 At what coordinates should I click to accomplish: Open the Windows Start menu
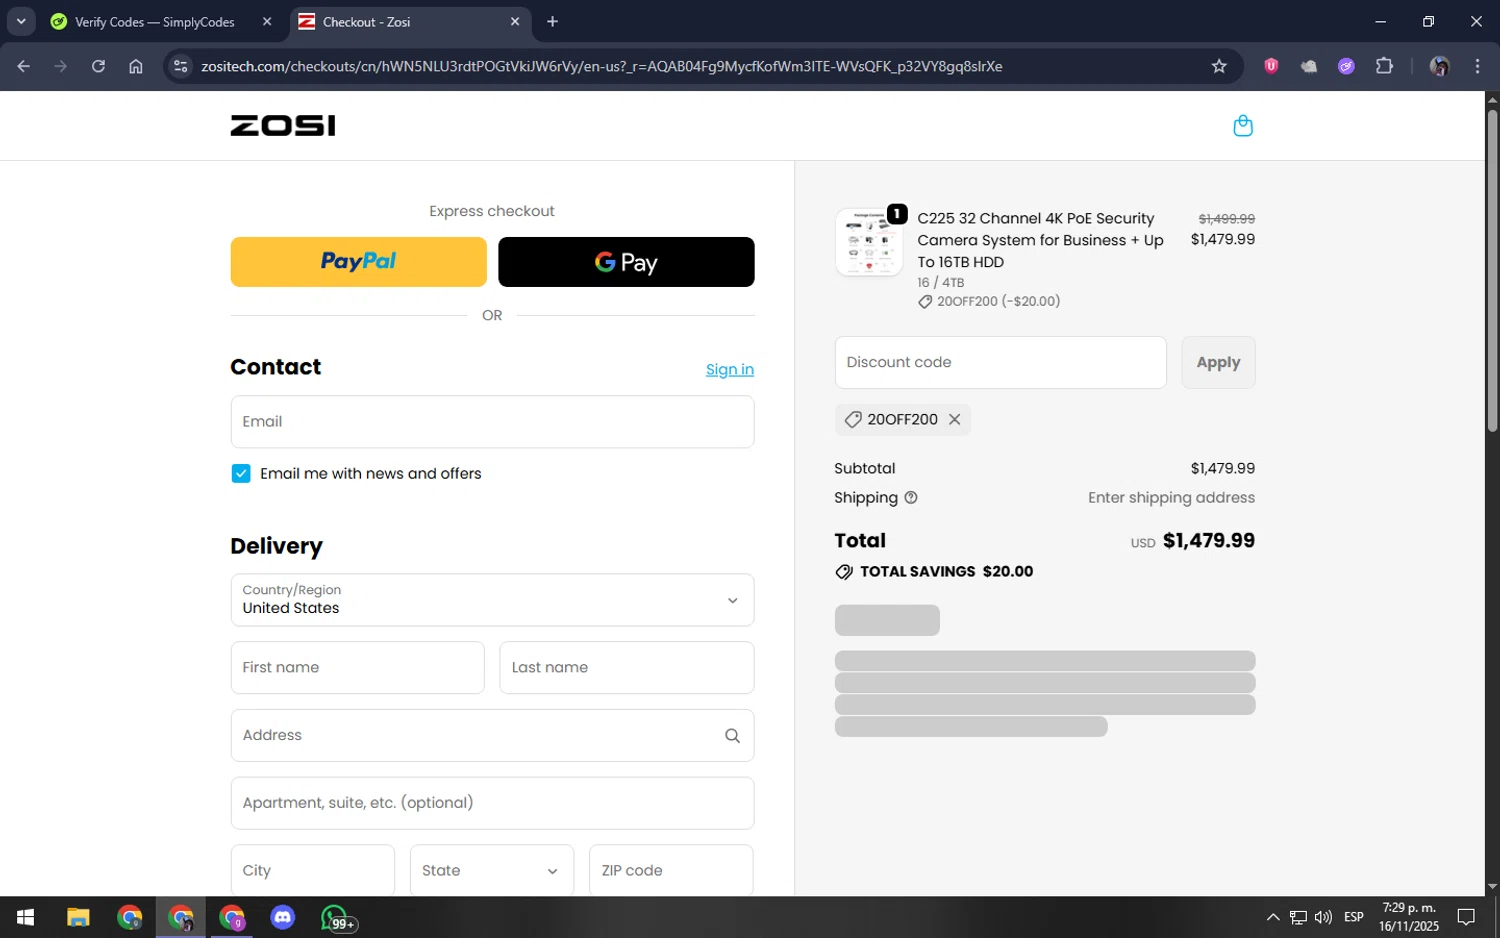[x=25, y=917]
